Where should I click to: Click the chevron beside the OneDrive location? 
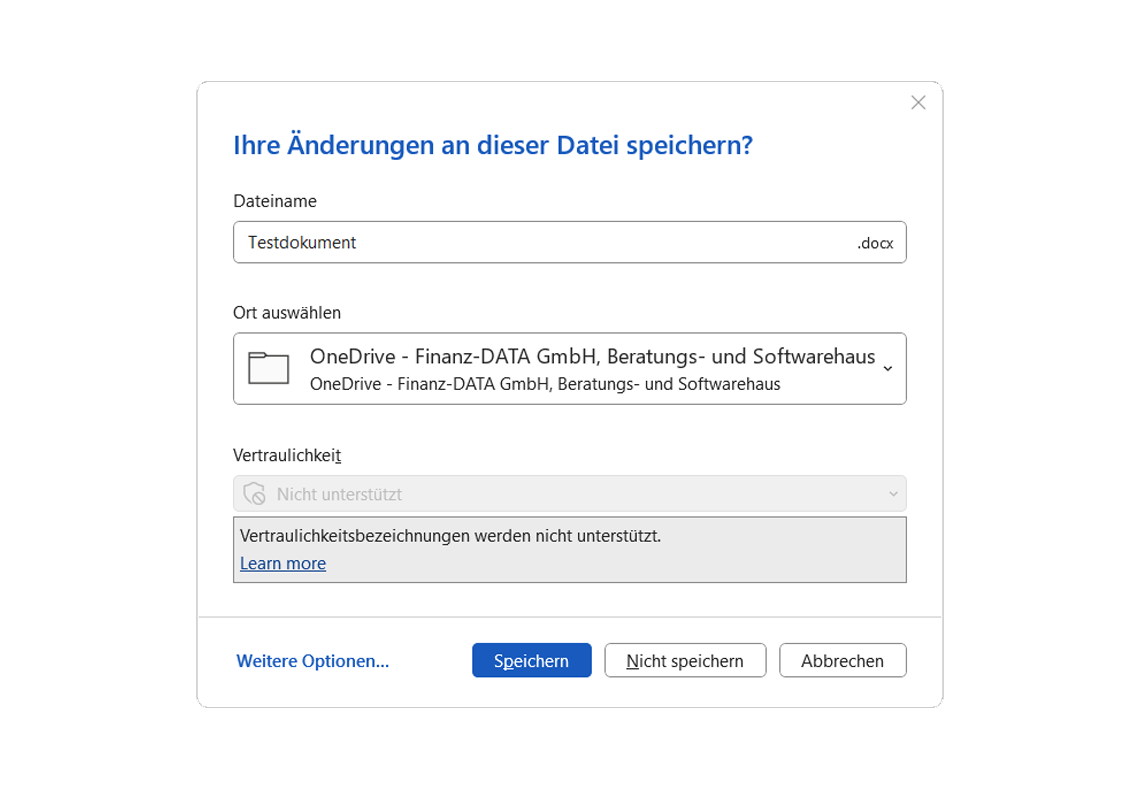[886, 368]
